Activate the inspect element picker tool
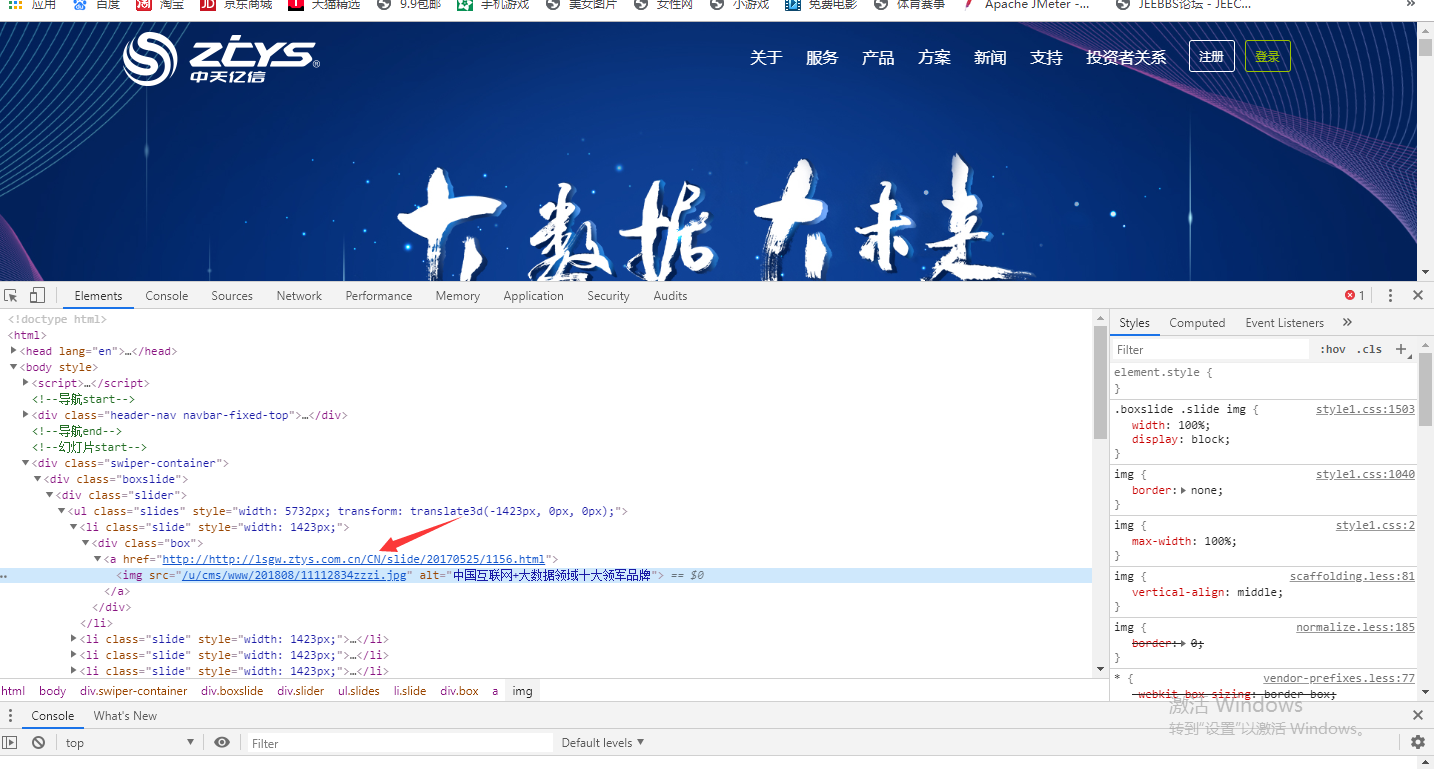The width and height of the screenshot is (1434, 769). pyautogui.click(x=11, y=296)
